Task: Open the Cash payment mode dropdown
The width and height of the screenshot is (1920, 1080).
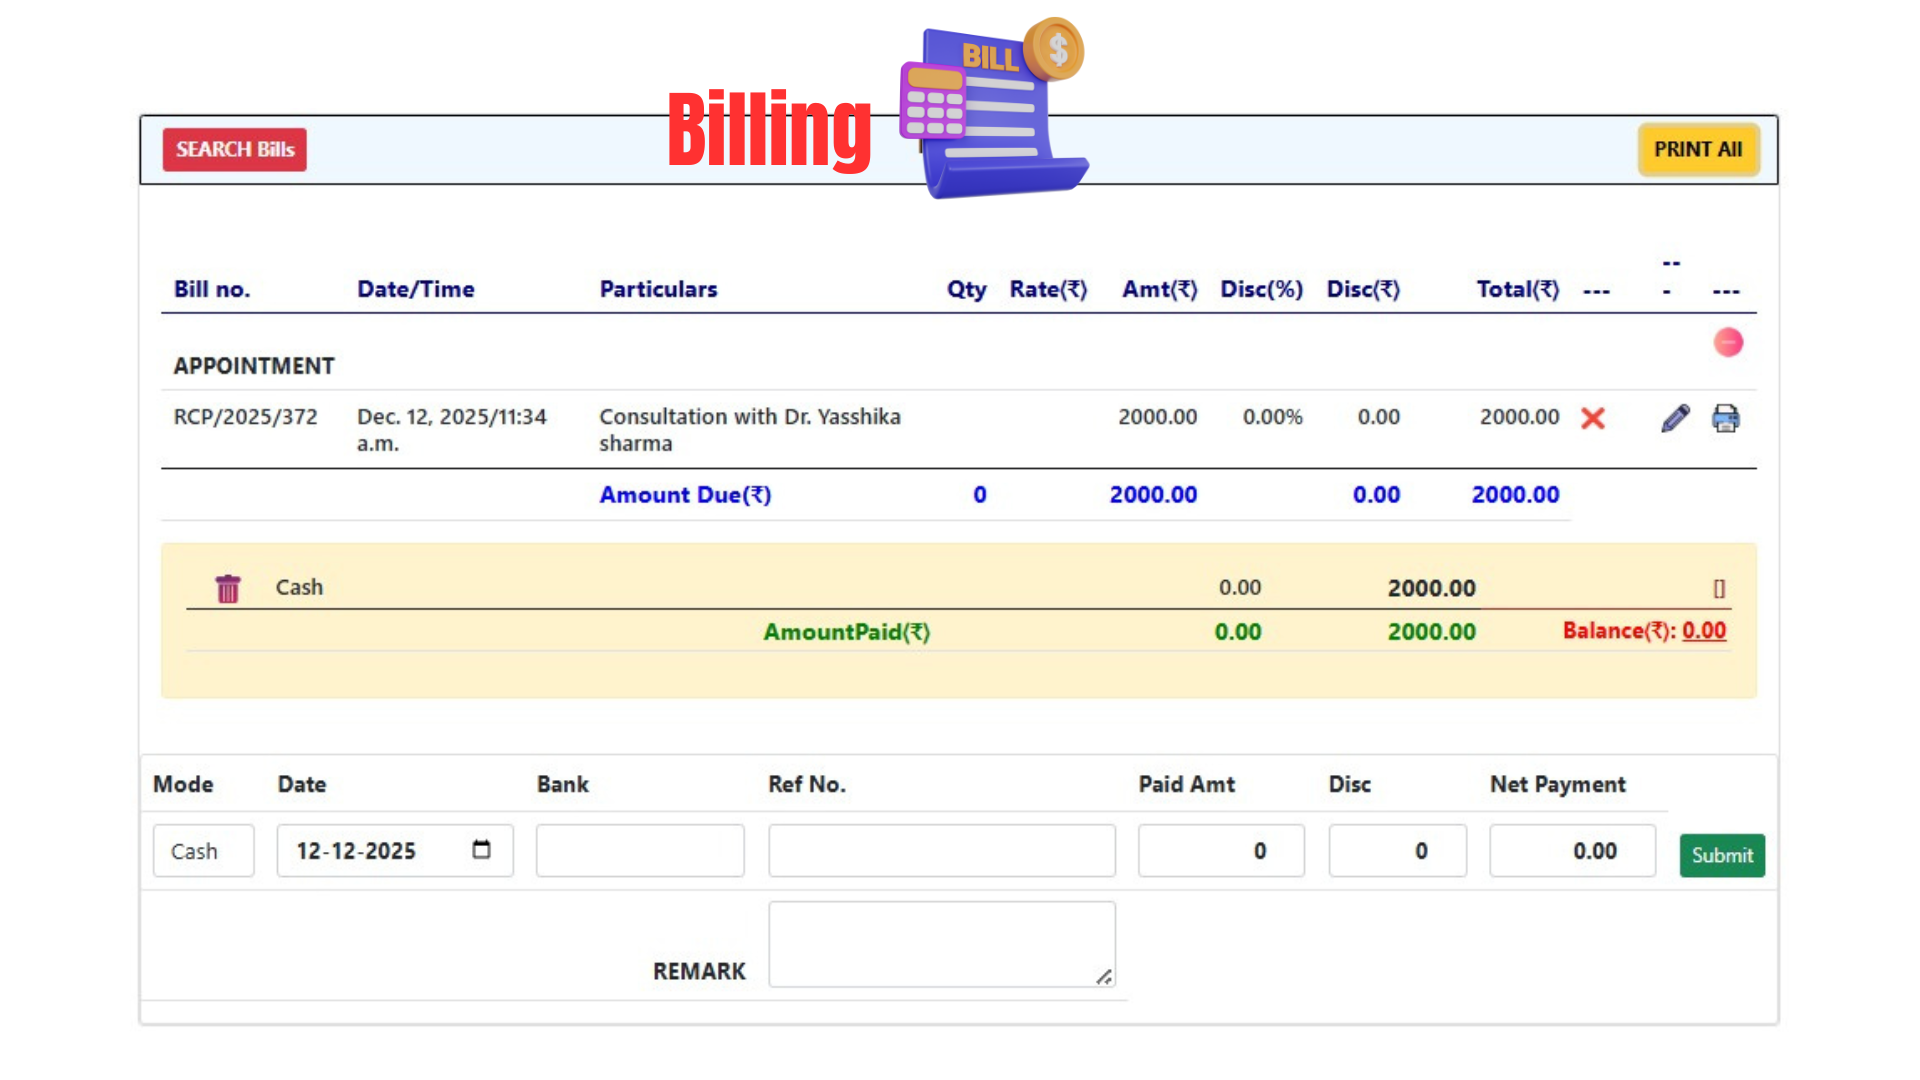Action: 203,851
